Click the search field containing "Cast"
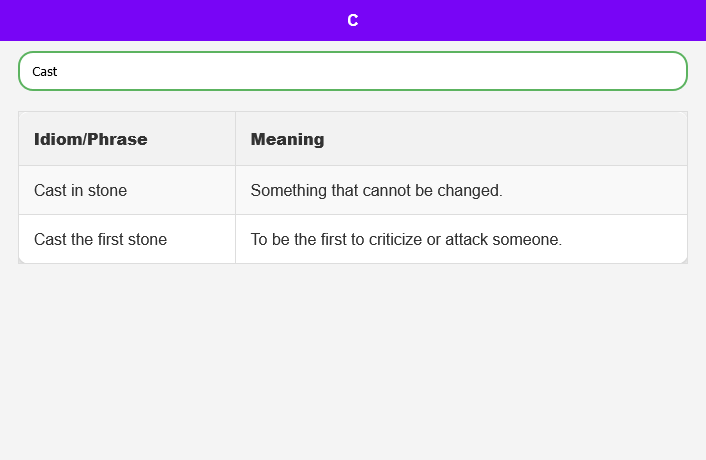This screenshot has height=460, width=706. click(352, 71)
